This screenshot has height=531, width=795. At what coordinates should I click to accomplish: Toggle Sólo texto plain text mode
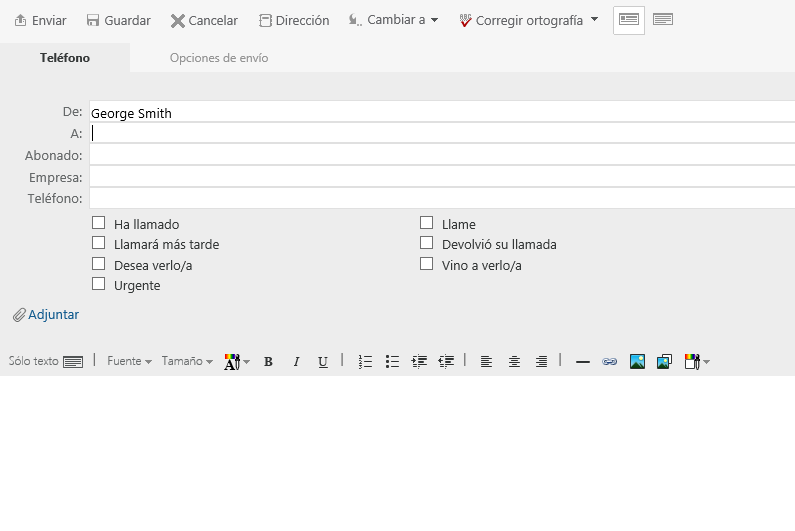[x=46, y=361]
